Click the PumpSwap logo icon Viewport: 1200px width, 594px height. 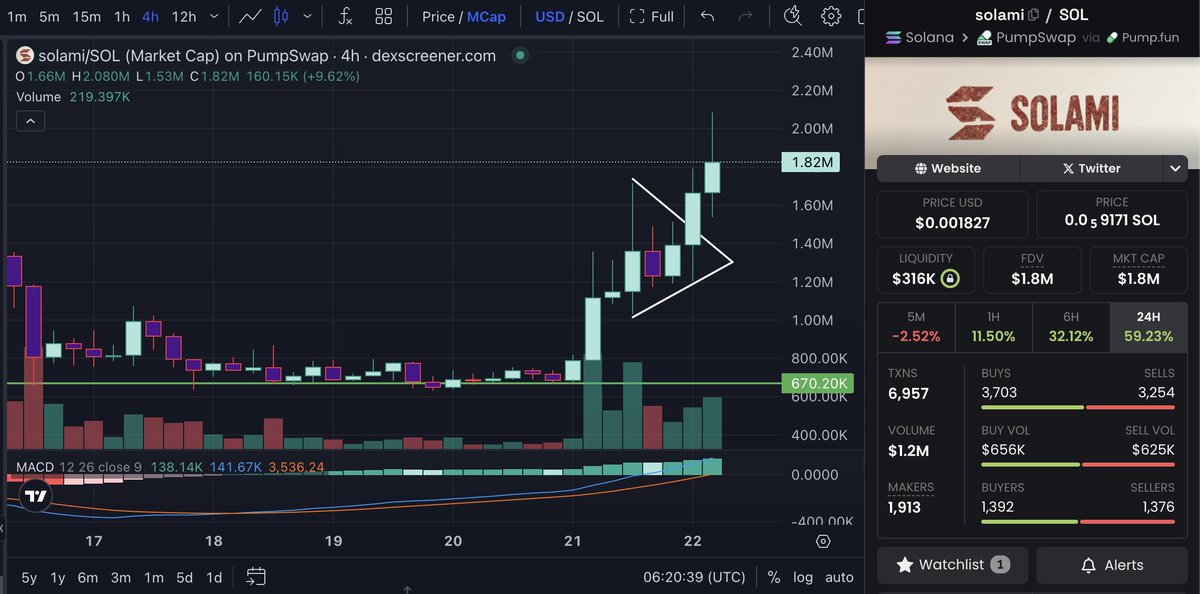click(x=984, y=37)
